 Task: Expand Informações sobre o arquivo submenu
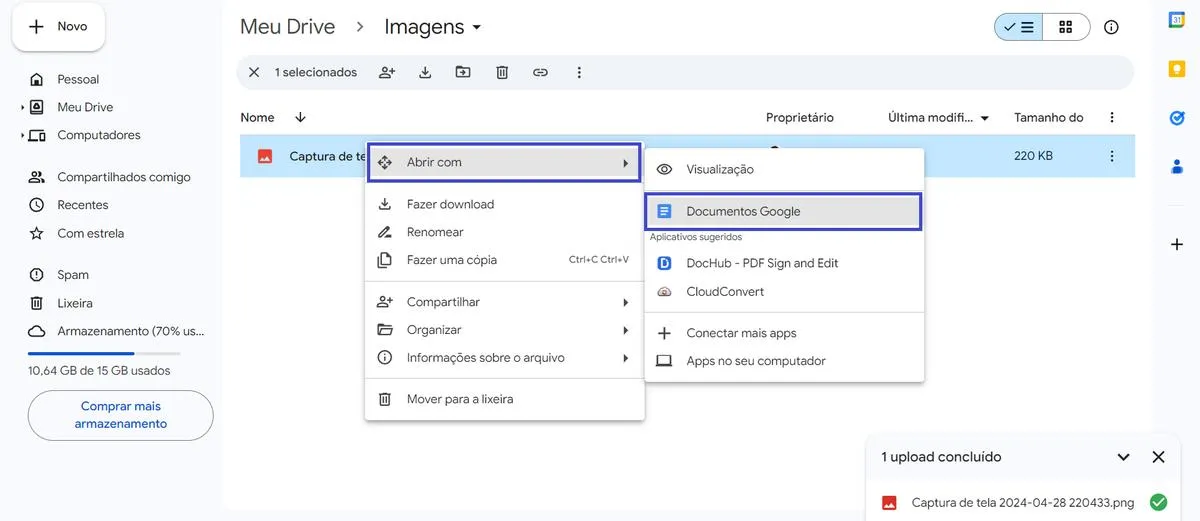coord(504,358)
